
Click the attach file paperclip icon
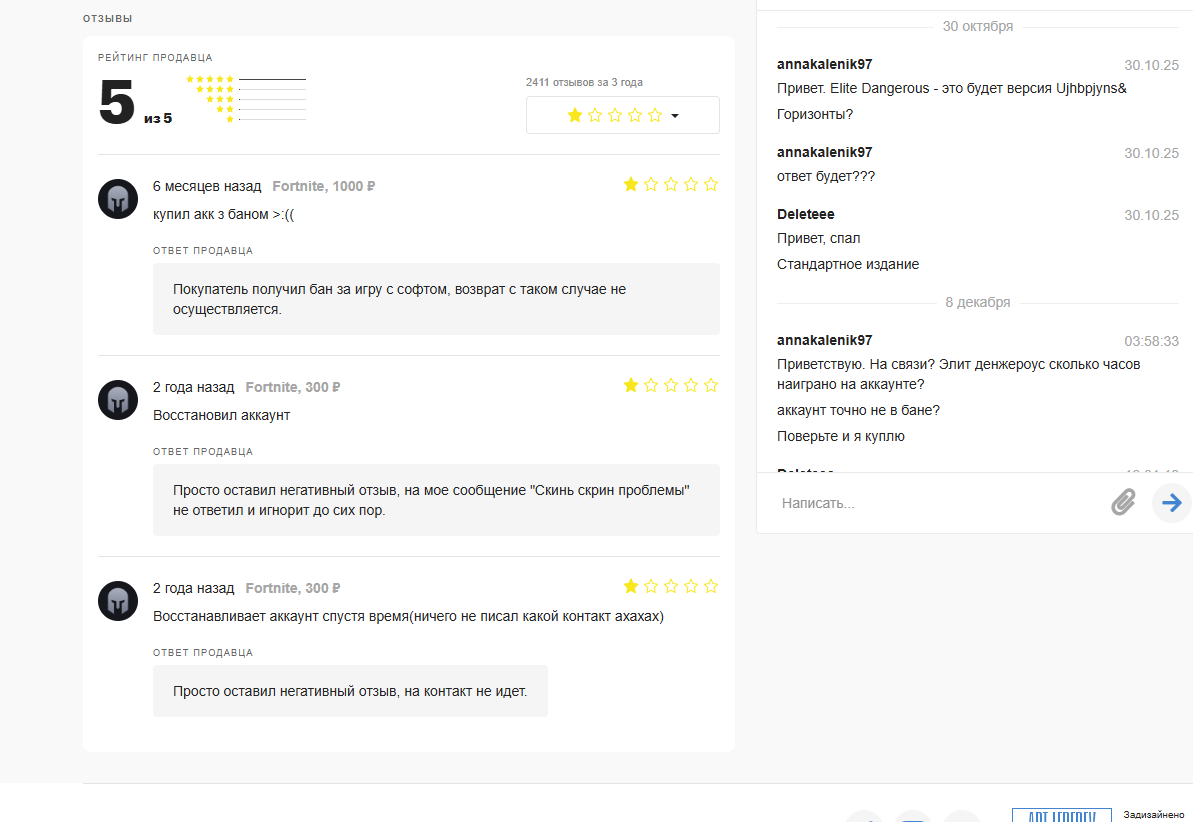(1123, 502)
